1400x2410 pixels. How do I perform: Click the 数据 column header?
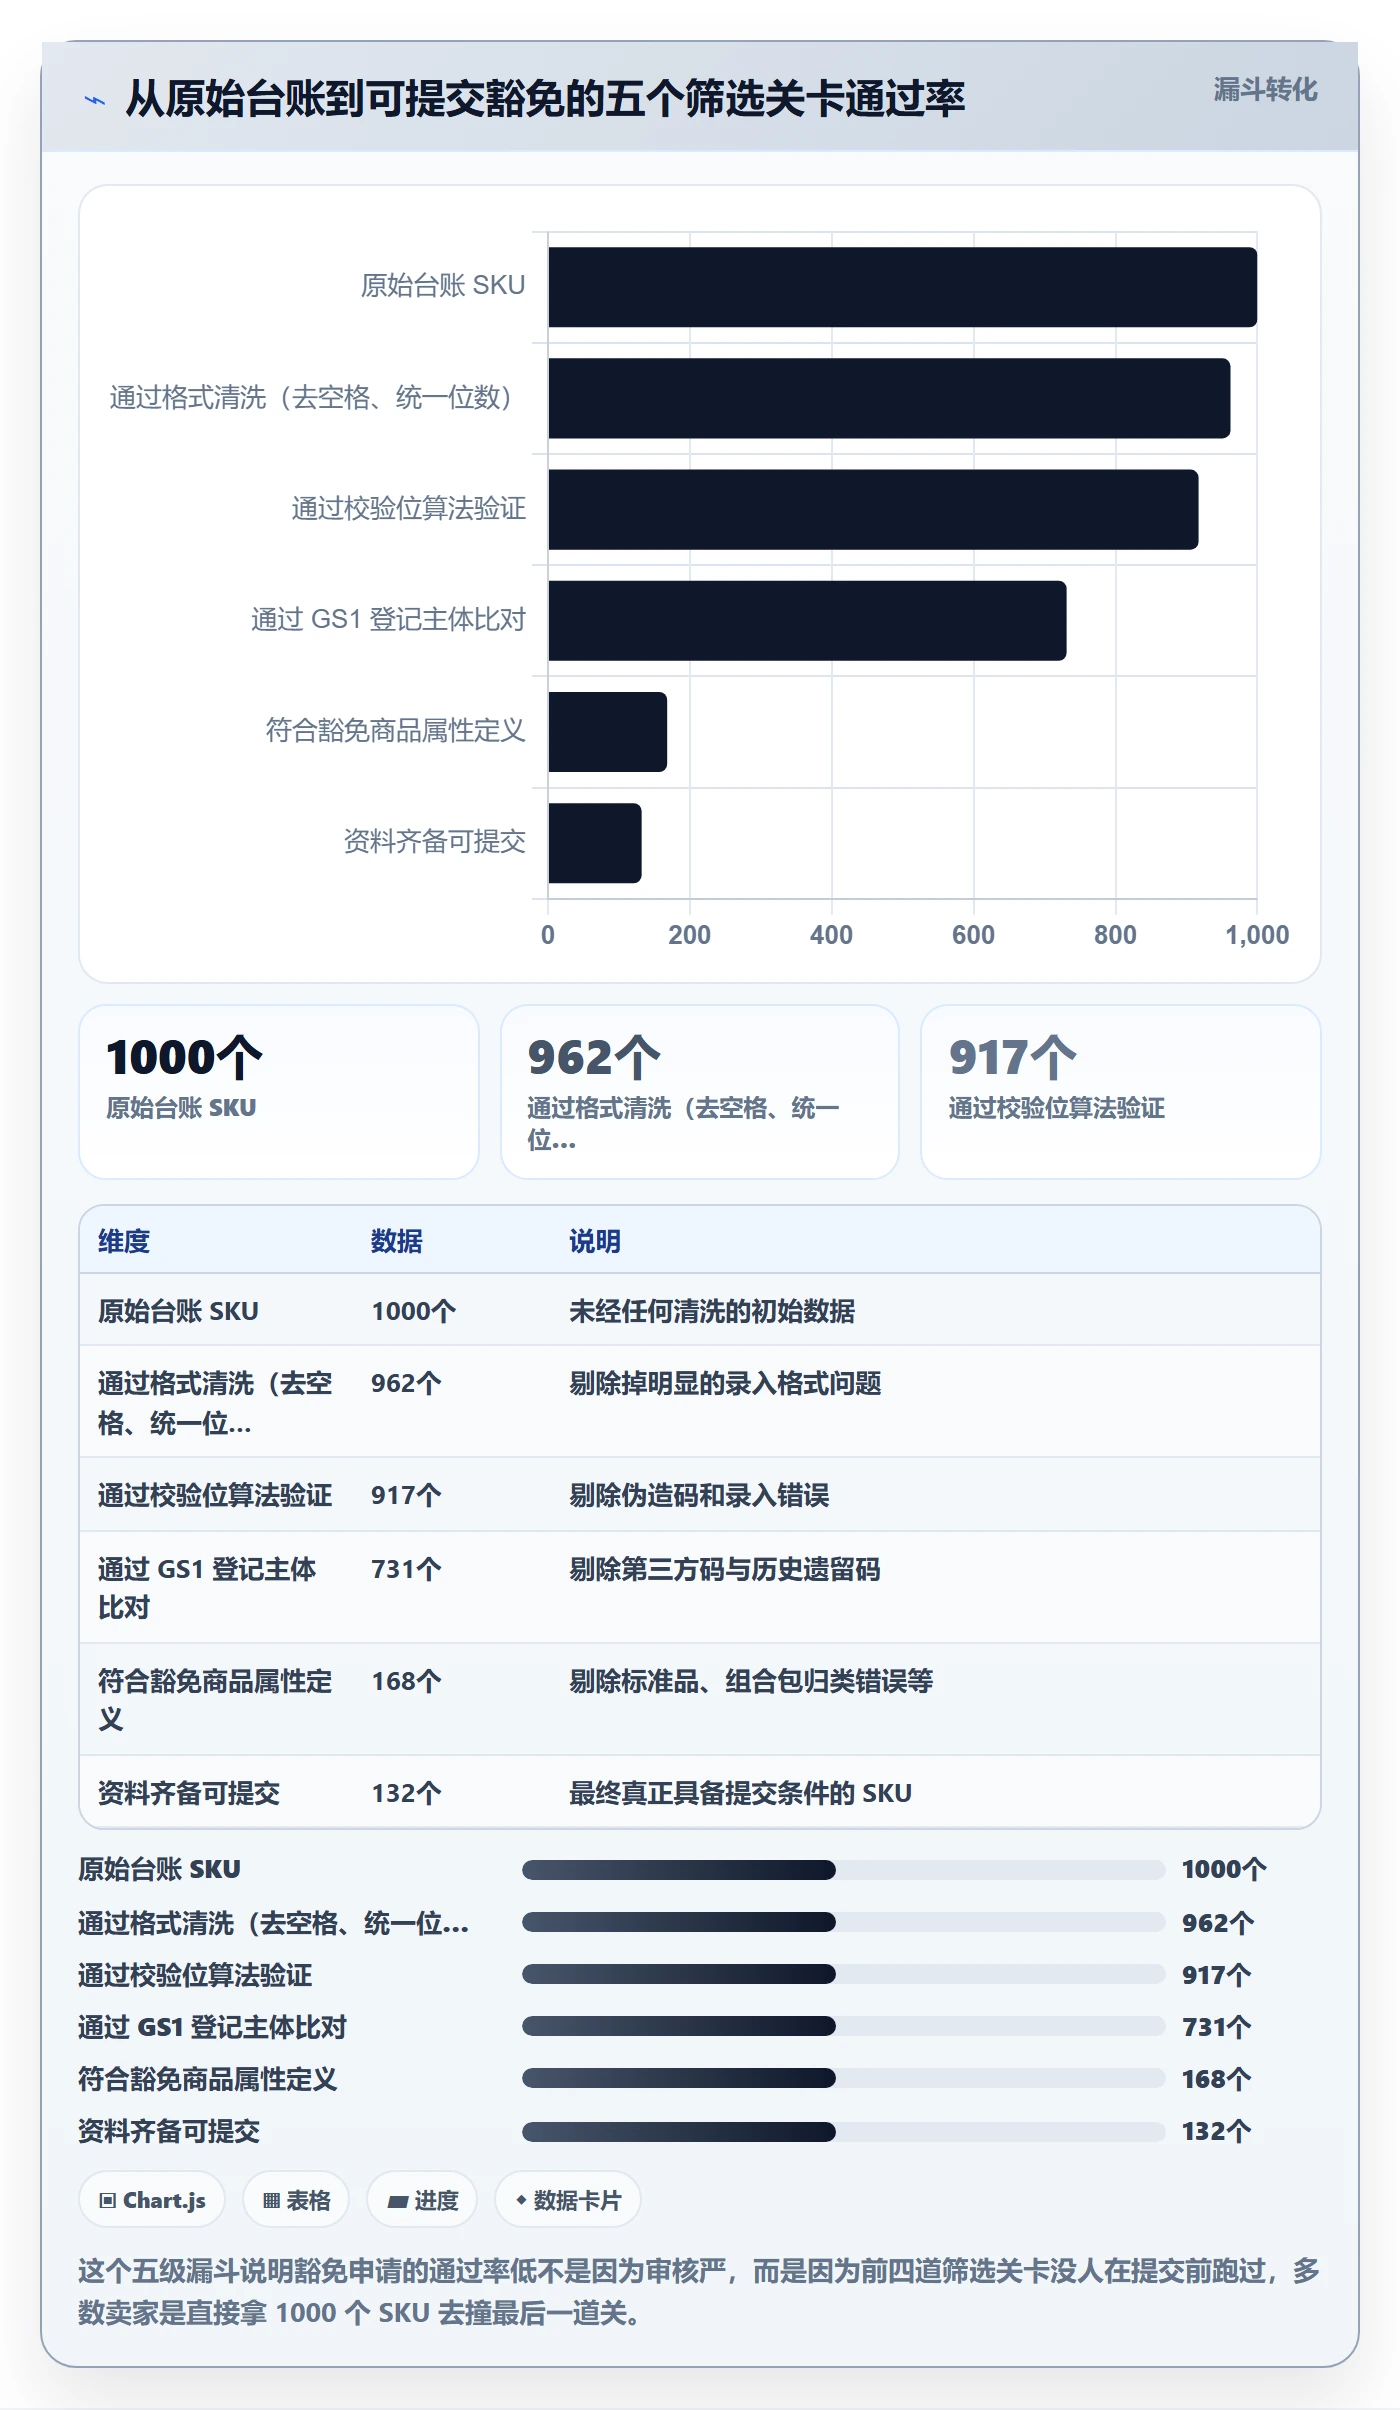[x=397, y=1241]
